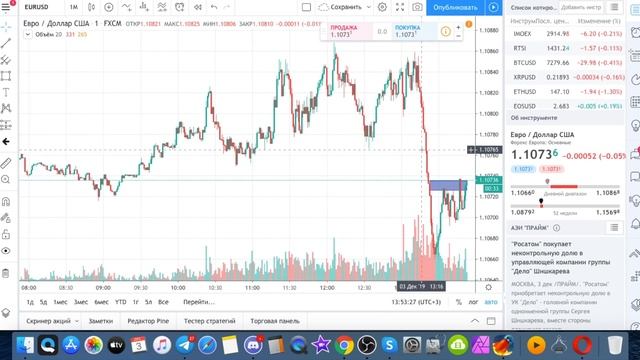
Task: Collapse the bottom panel with chevron-up
Action: [475, 321]
